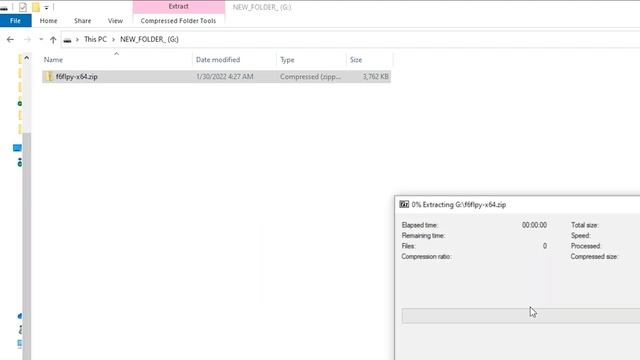
Task: Click the drive icon in address bar
Action: click(x=67, y=40)
